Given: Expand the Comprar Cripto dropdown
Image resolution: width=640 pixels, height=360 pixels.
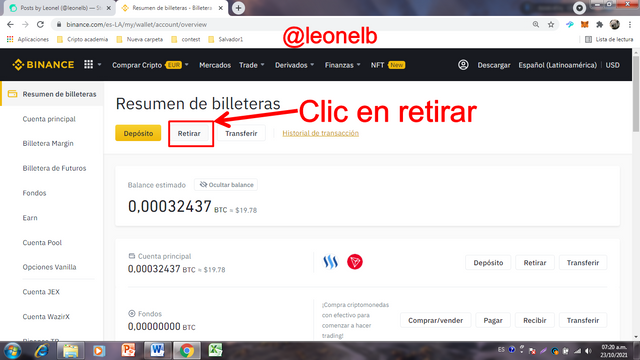Looking at the screenshot, I should (x=187, y=65).
